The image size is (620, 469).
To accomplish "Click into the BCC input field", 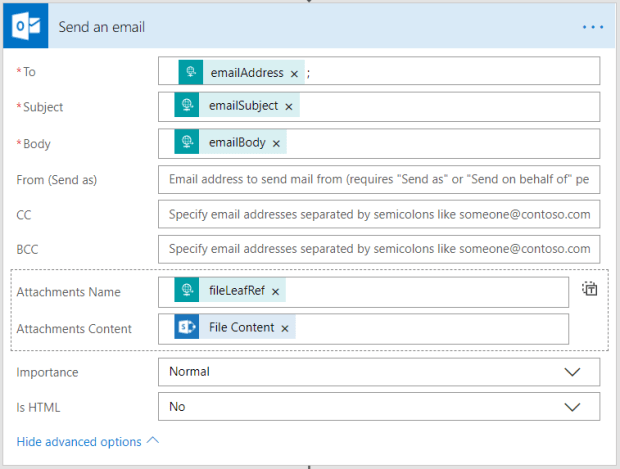I will tap(379, 249).
